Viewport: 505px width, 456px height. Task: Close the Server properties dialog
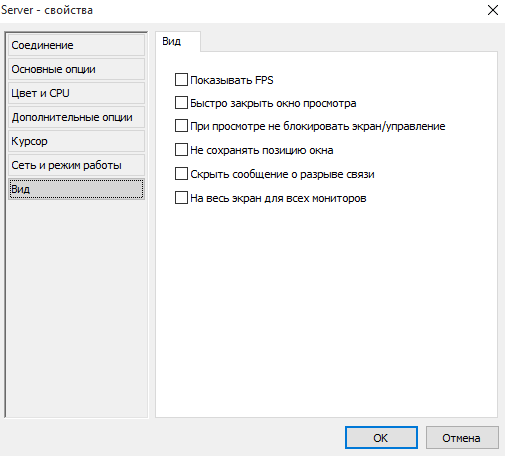coord(493,10)
